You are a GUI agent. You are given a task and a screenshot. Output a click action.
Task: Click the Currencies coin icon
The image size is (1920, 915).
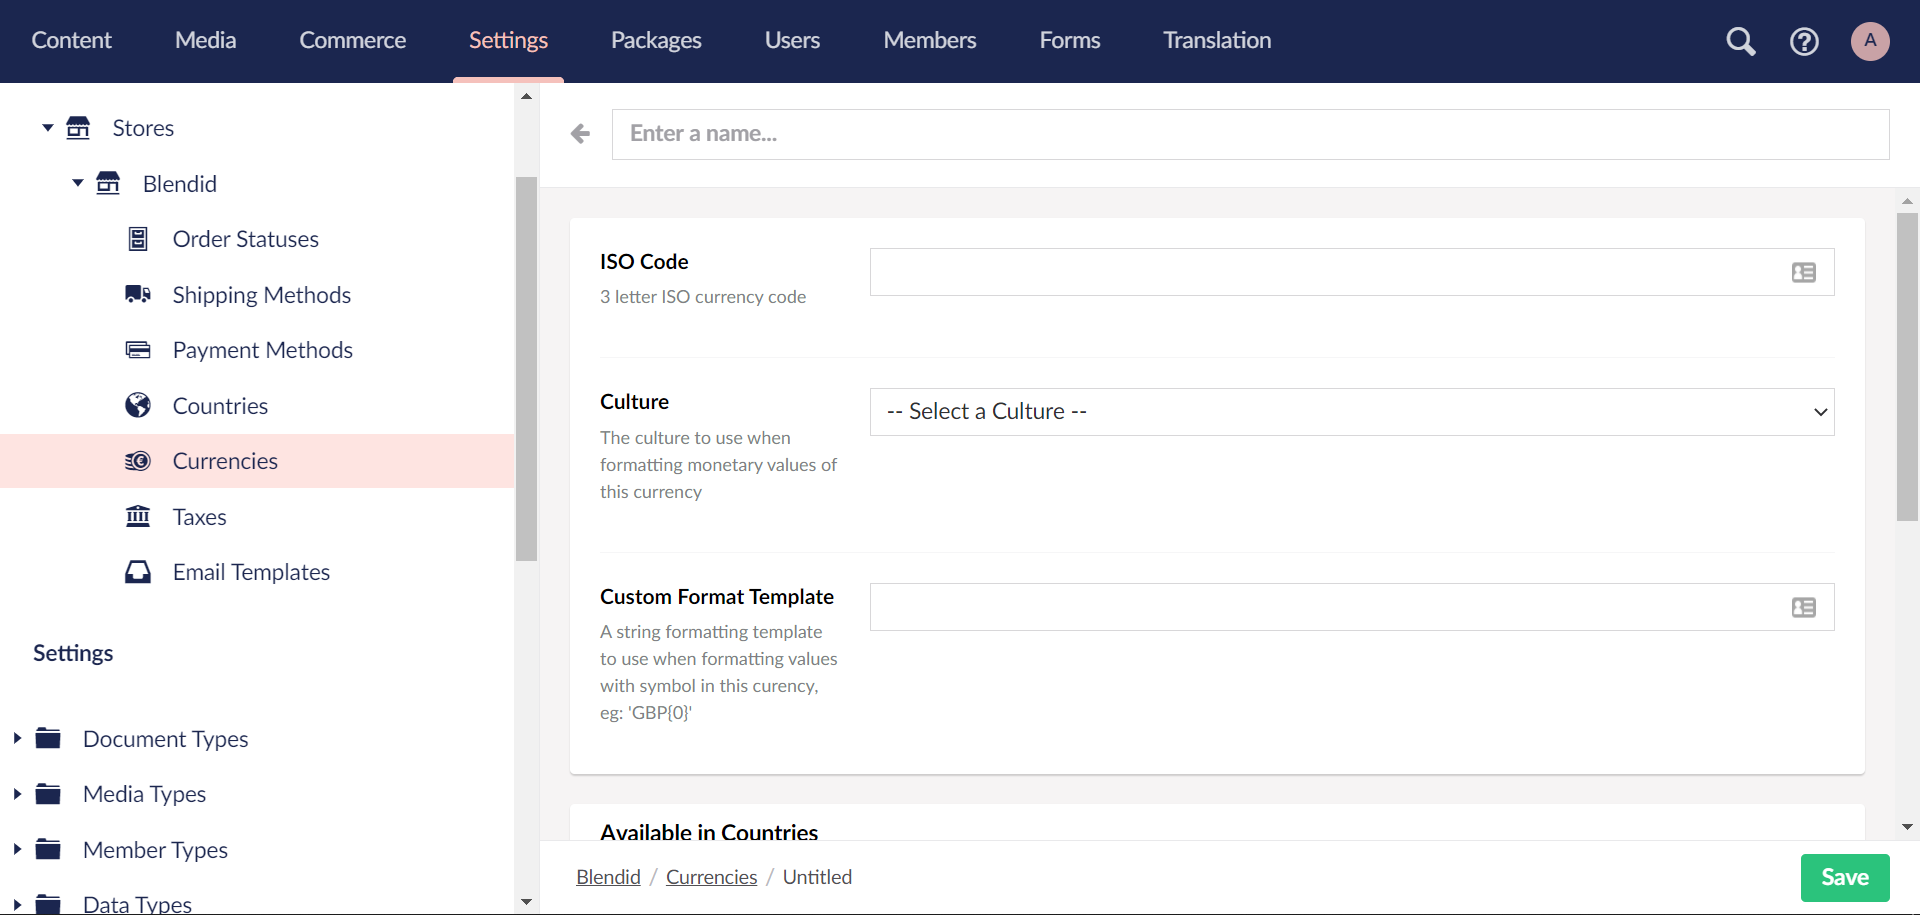(138, 461)
